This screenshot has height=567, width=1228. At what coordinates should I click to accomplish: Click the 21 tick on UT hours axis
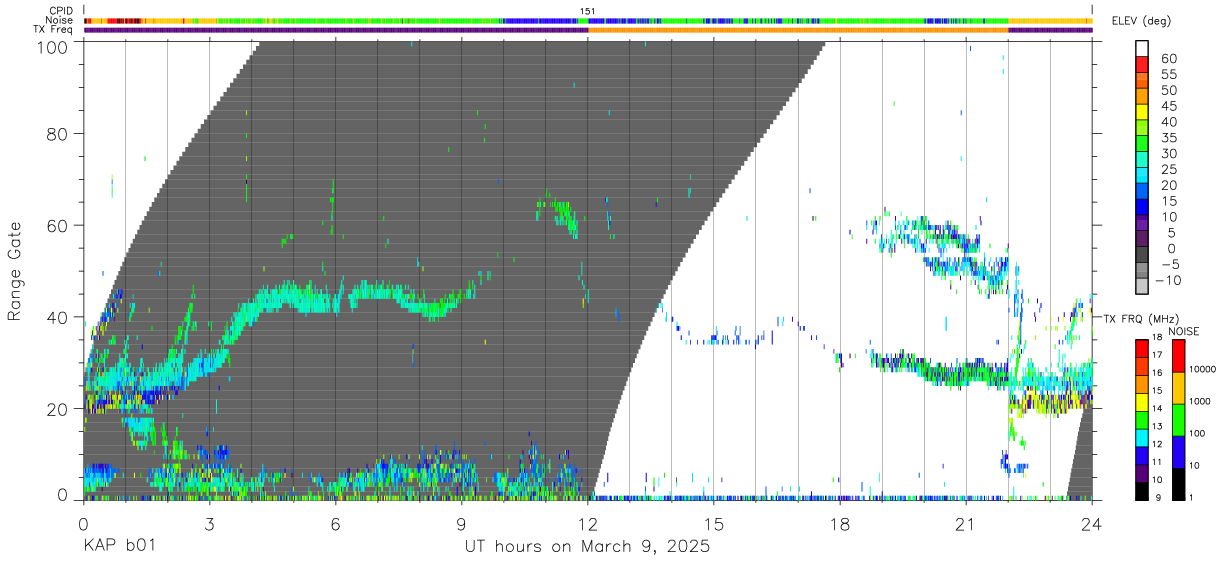[965, 523]
